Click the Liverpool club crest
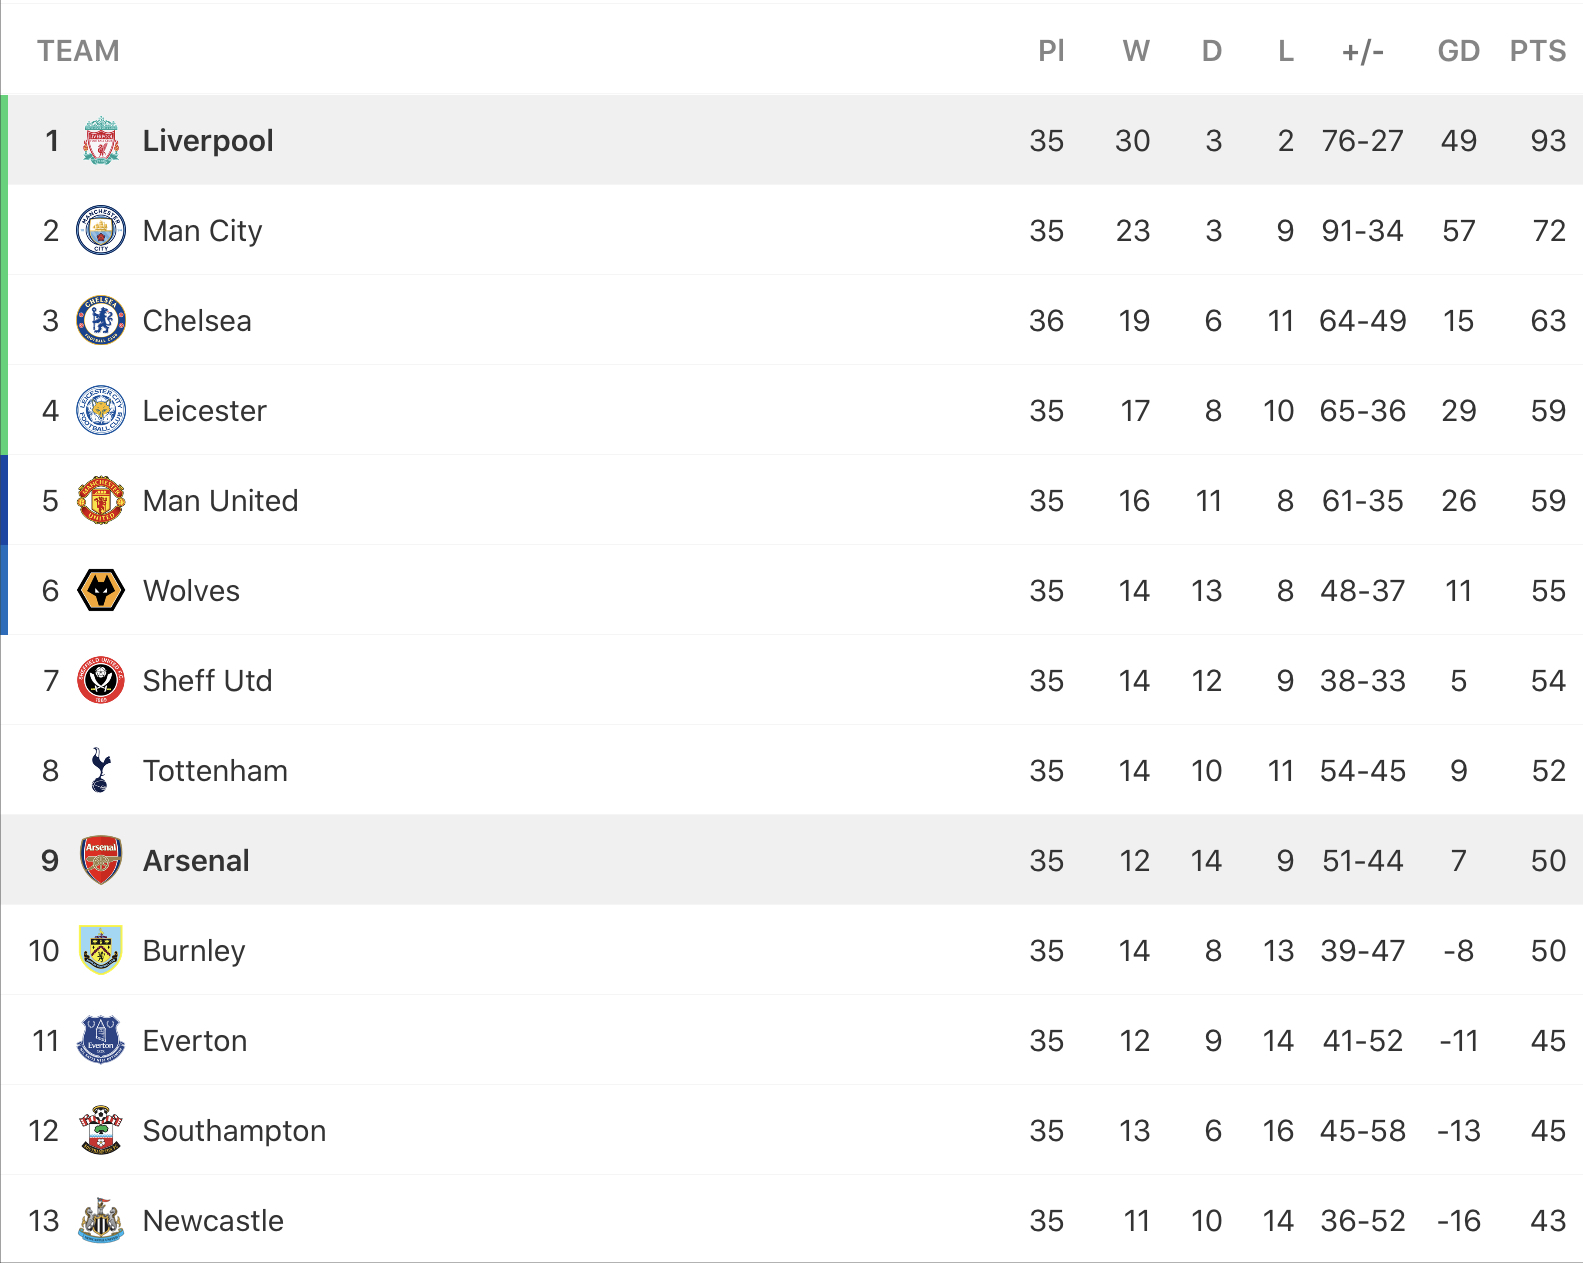 click(x=101, y=140)
